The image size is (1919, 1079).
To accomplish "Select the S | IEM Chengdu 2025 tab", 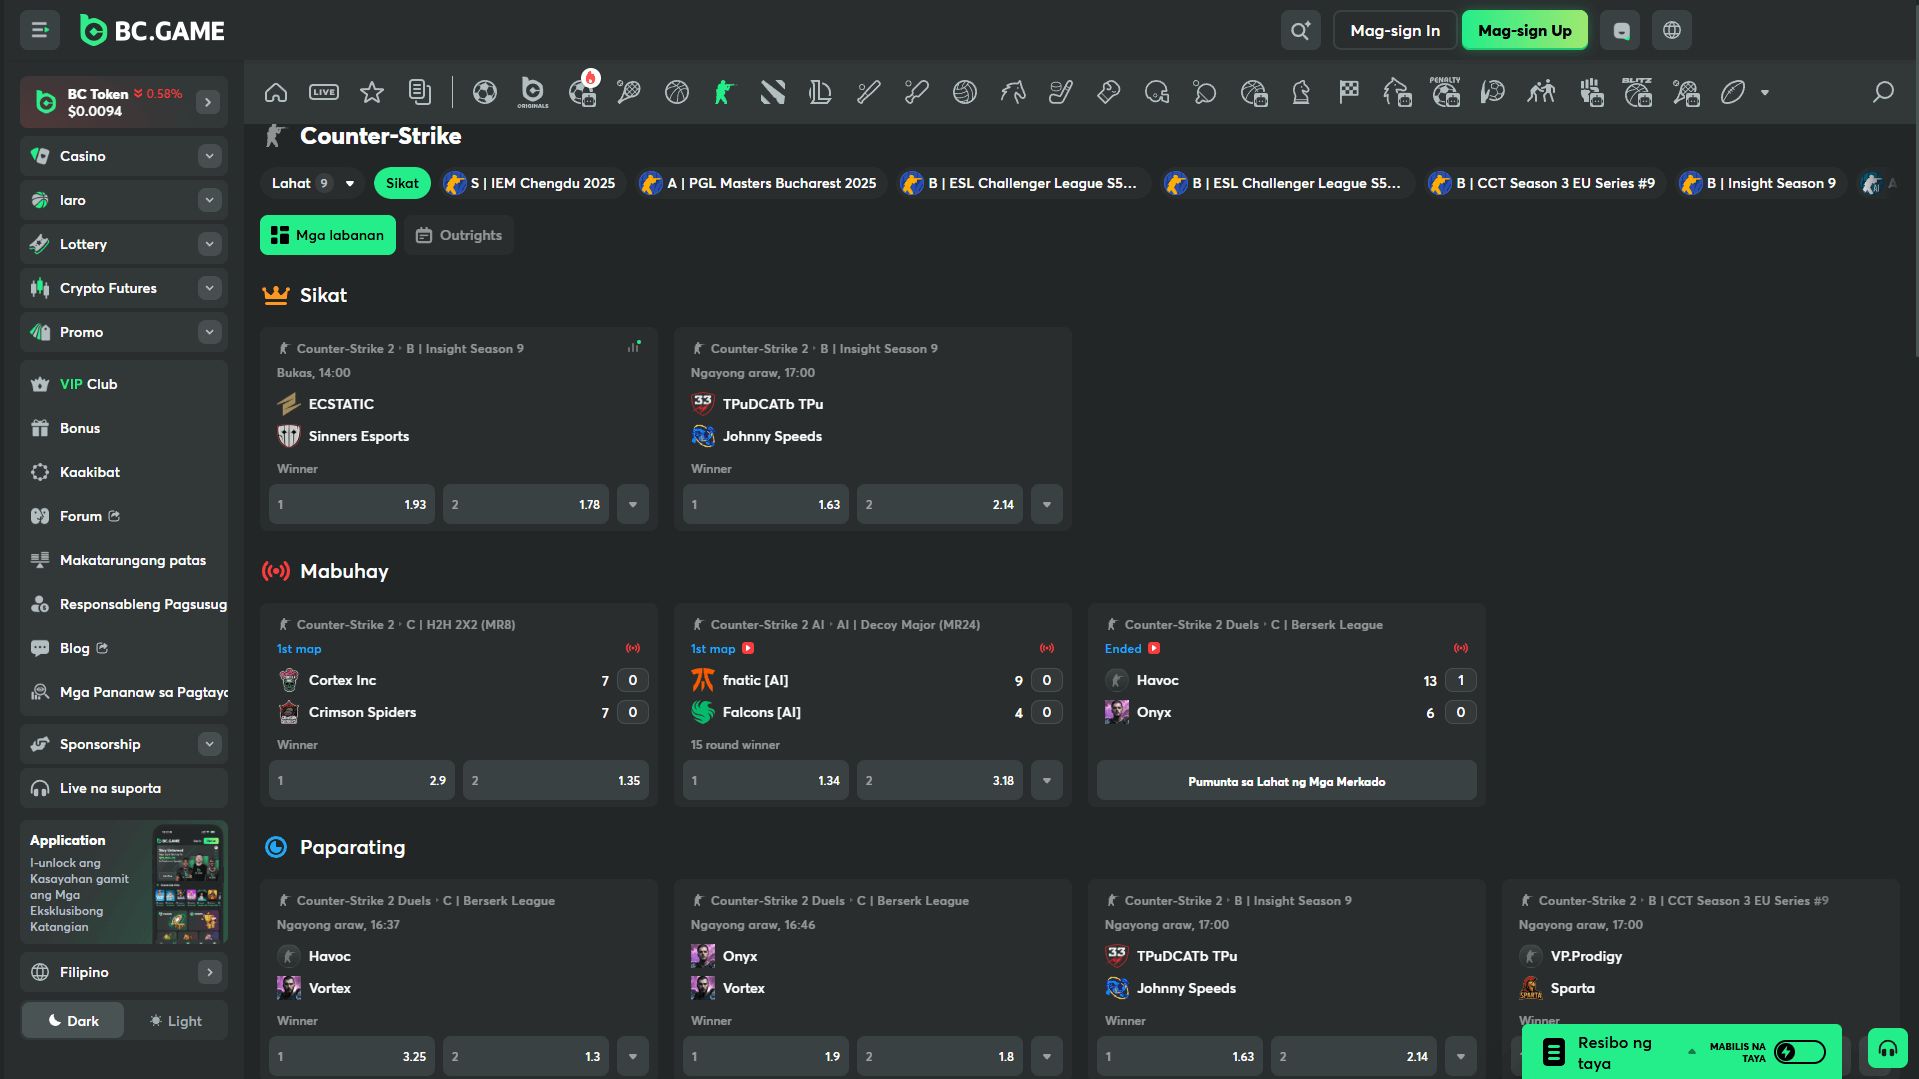I will pos(530,183).
